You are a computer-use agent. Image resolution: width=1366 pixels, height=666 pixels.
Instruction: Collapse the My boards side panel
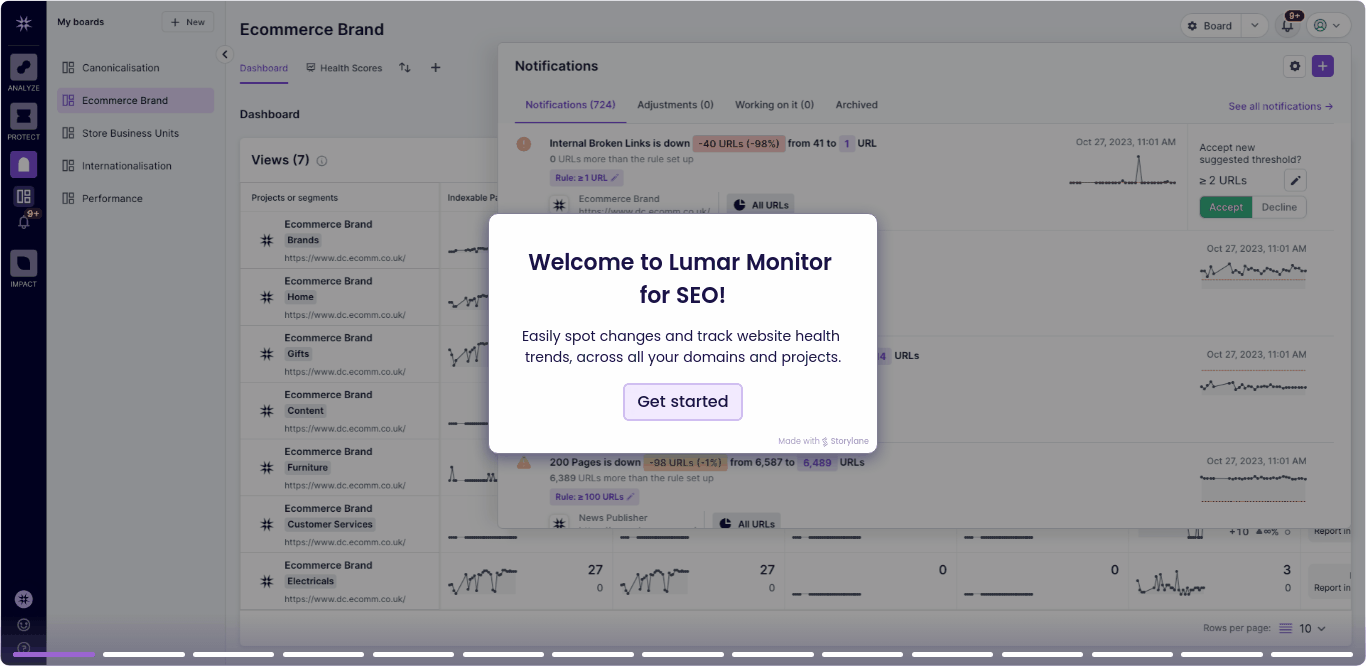click(x=224, y=55)
